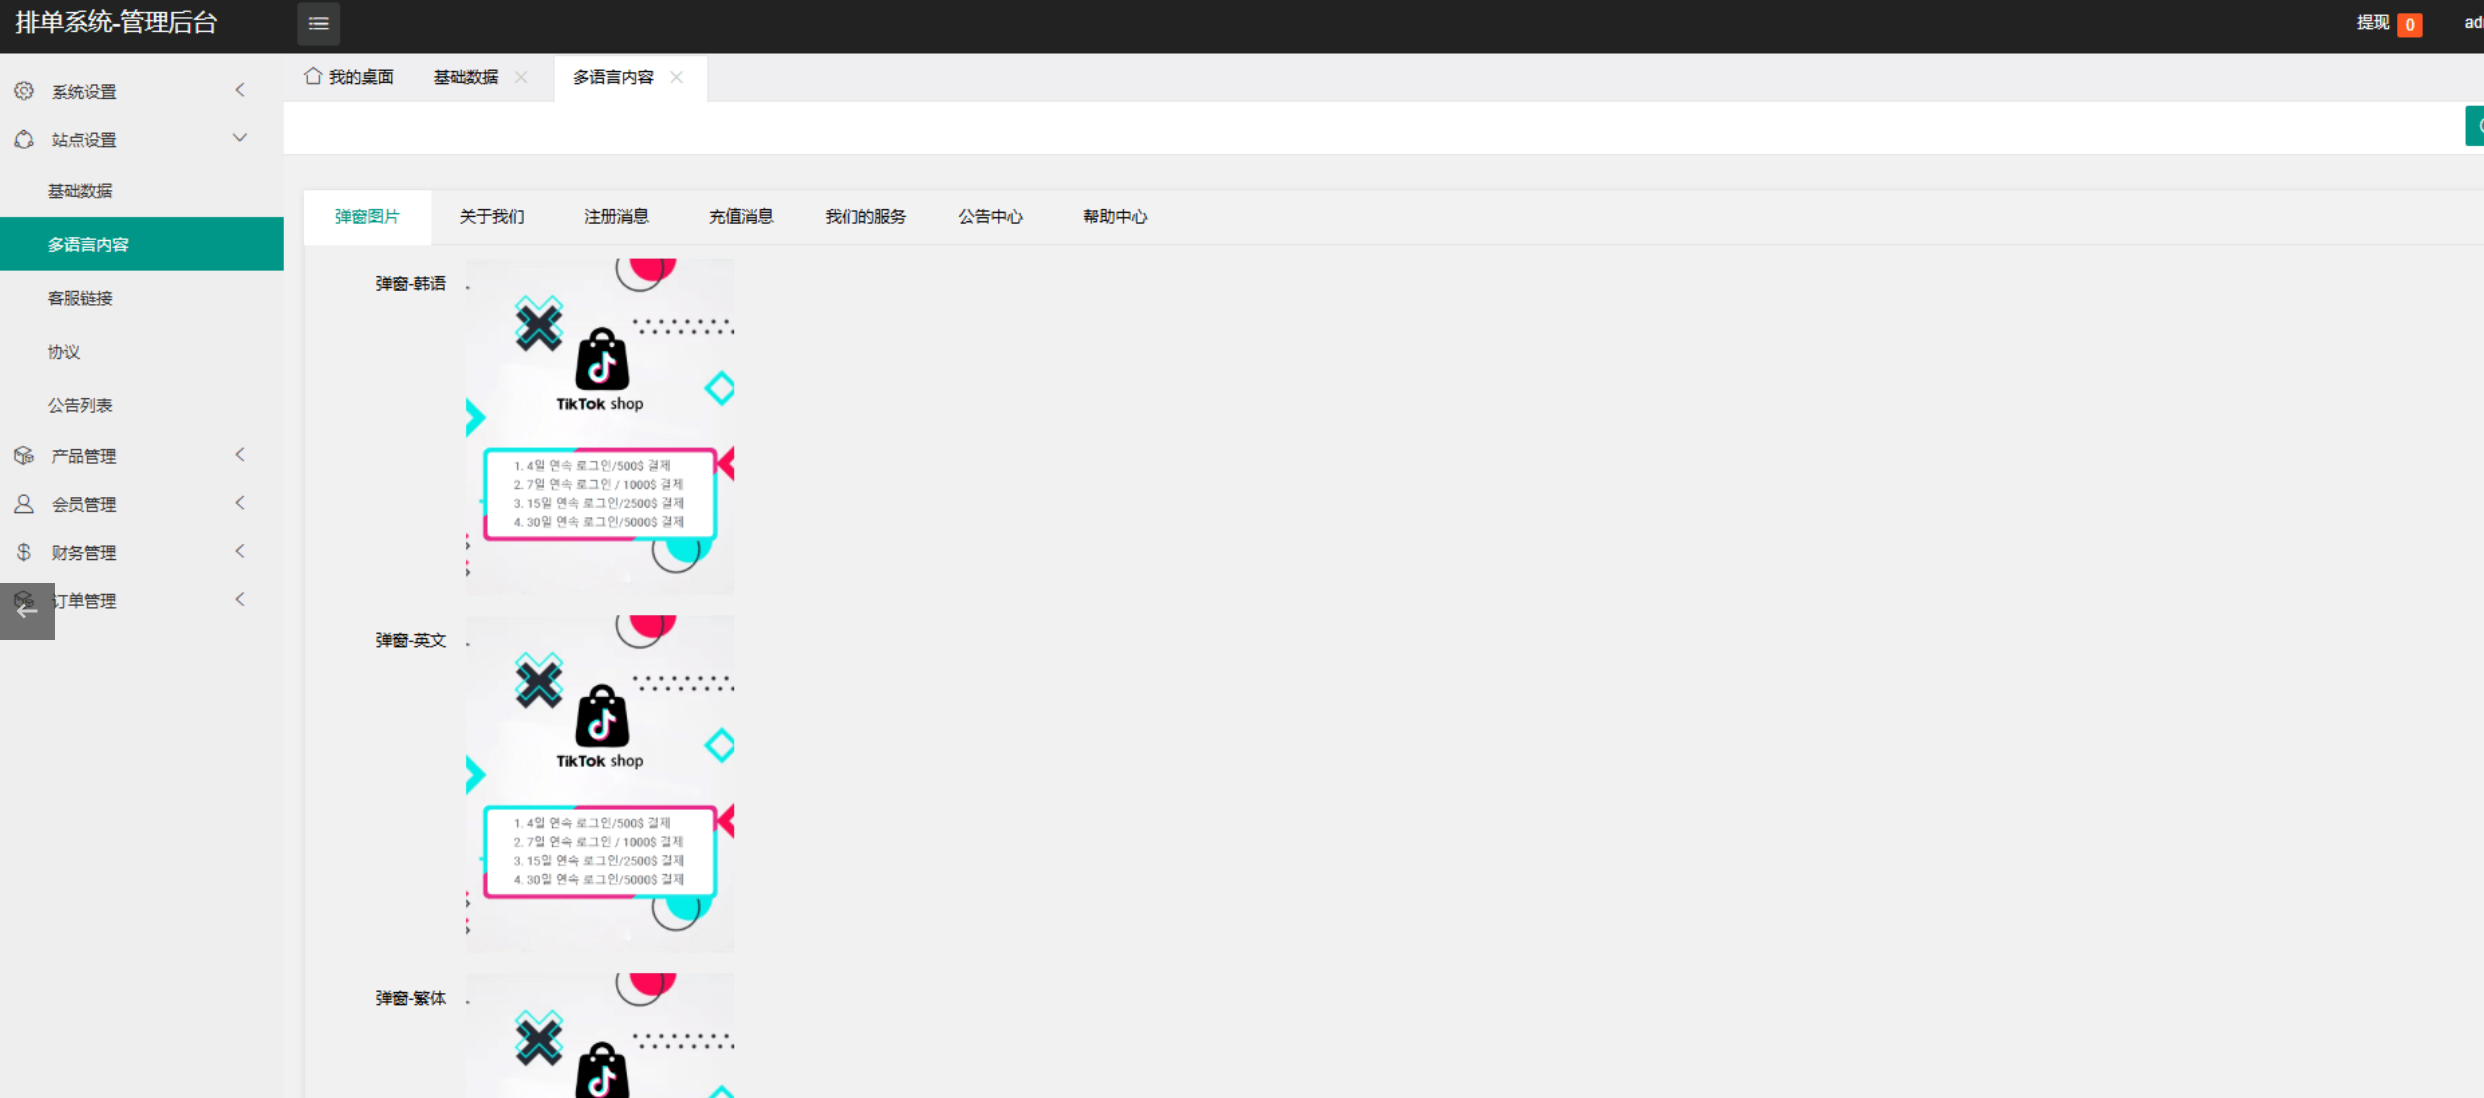2484x1098 pixels.
Task: Click the 系统设置 gear icon
Action: point(24,91)
